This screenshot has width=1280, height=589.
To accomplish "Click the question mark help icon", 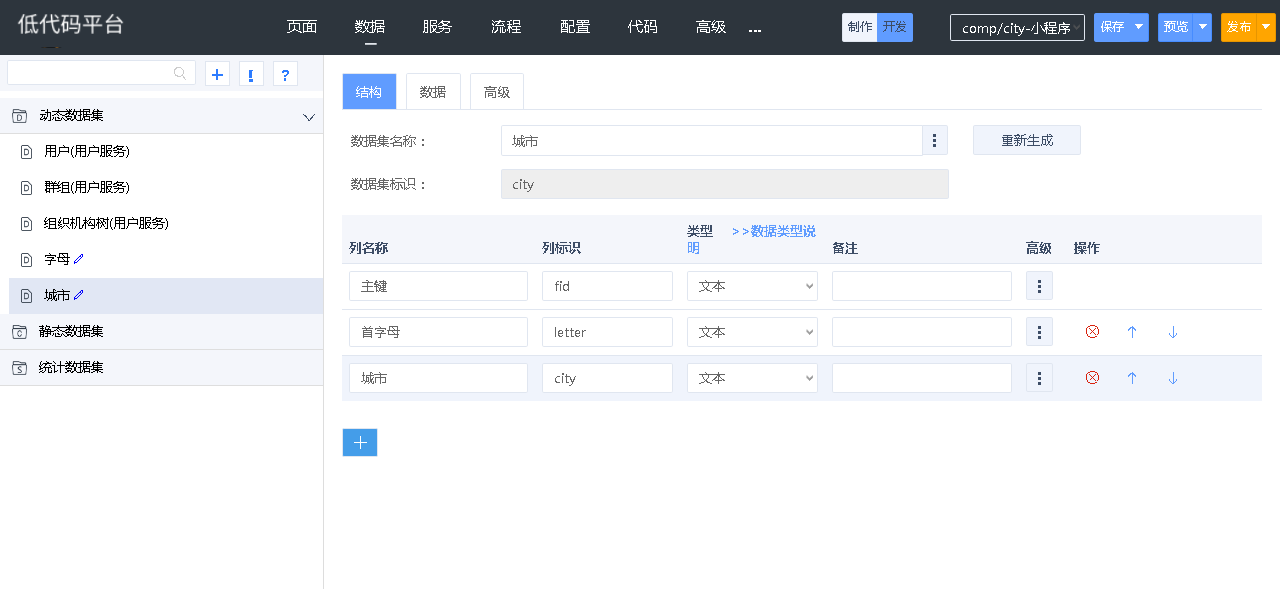I will pos(285,74).
